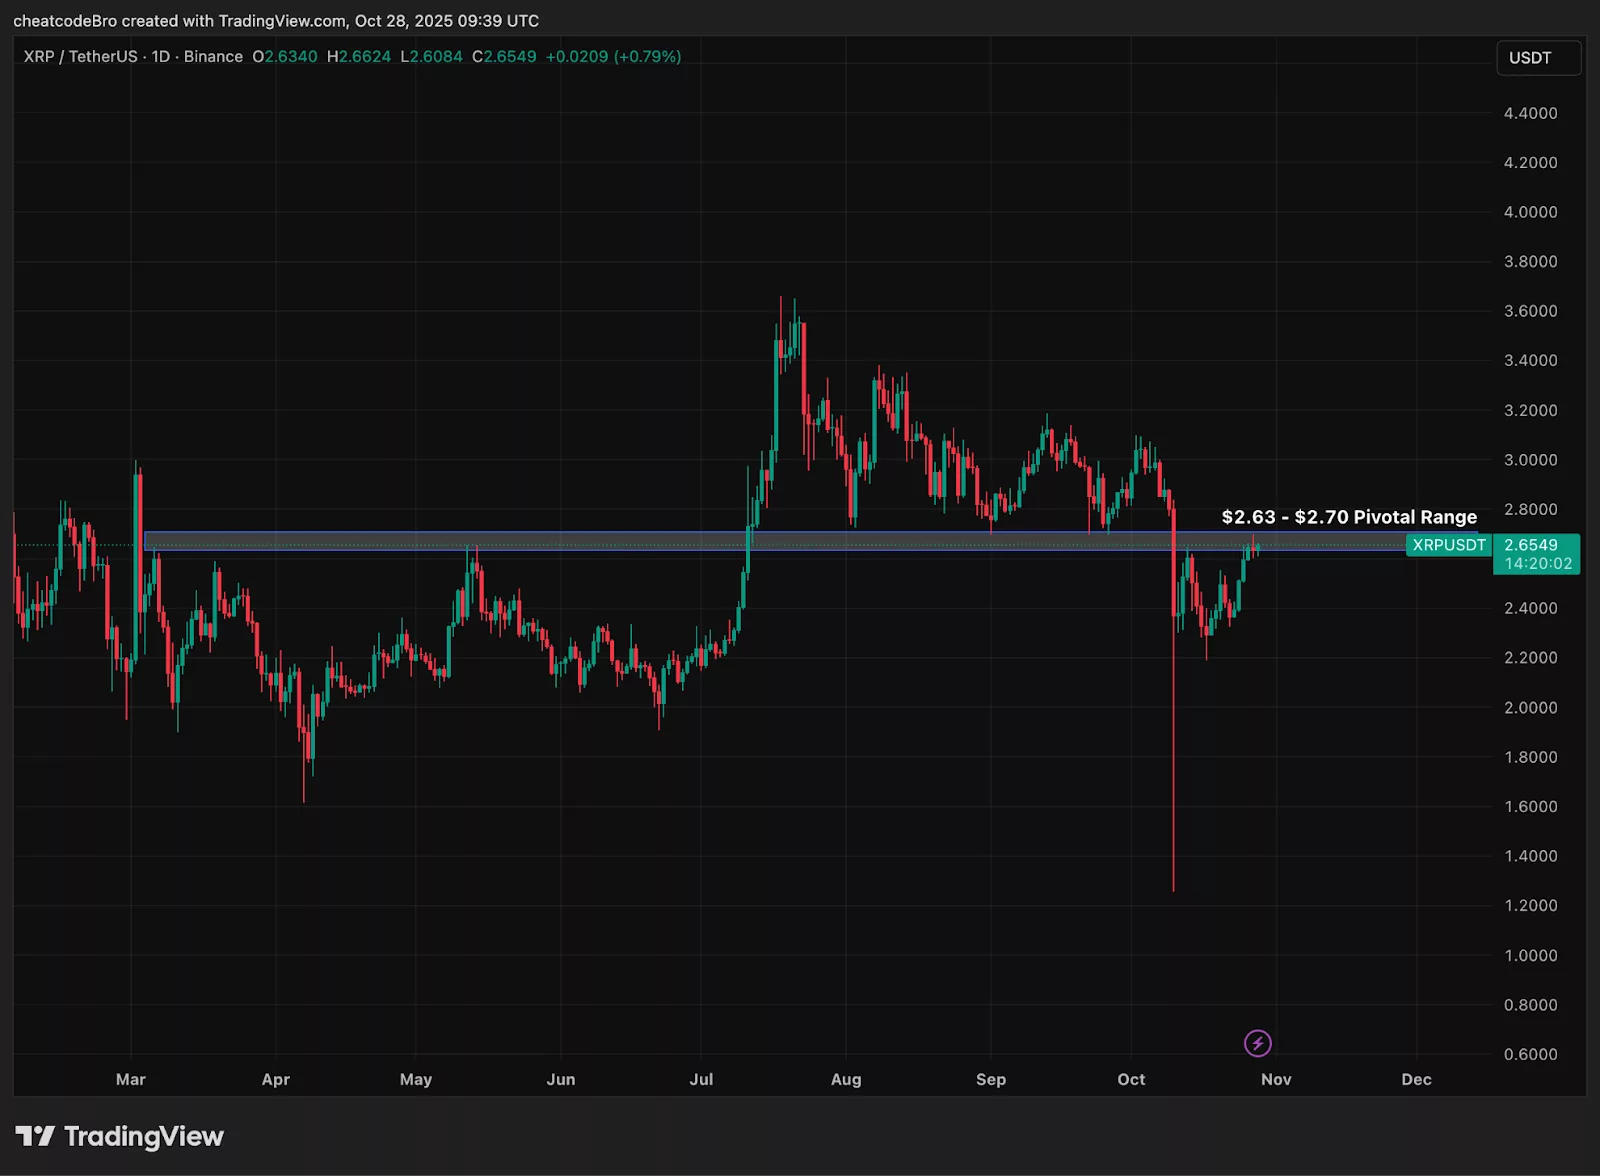1600x1176 pixels.
Task: Toggle the XRPUSDT price label on price axis
Action: [x=1447, y=546]
